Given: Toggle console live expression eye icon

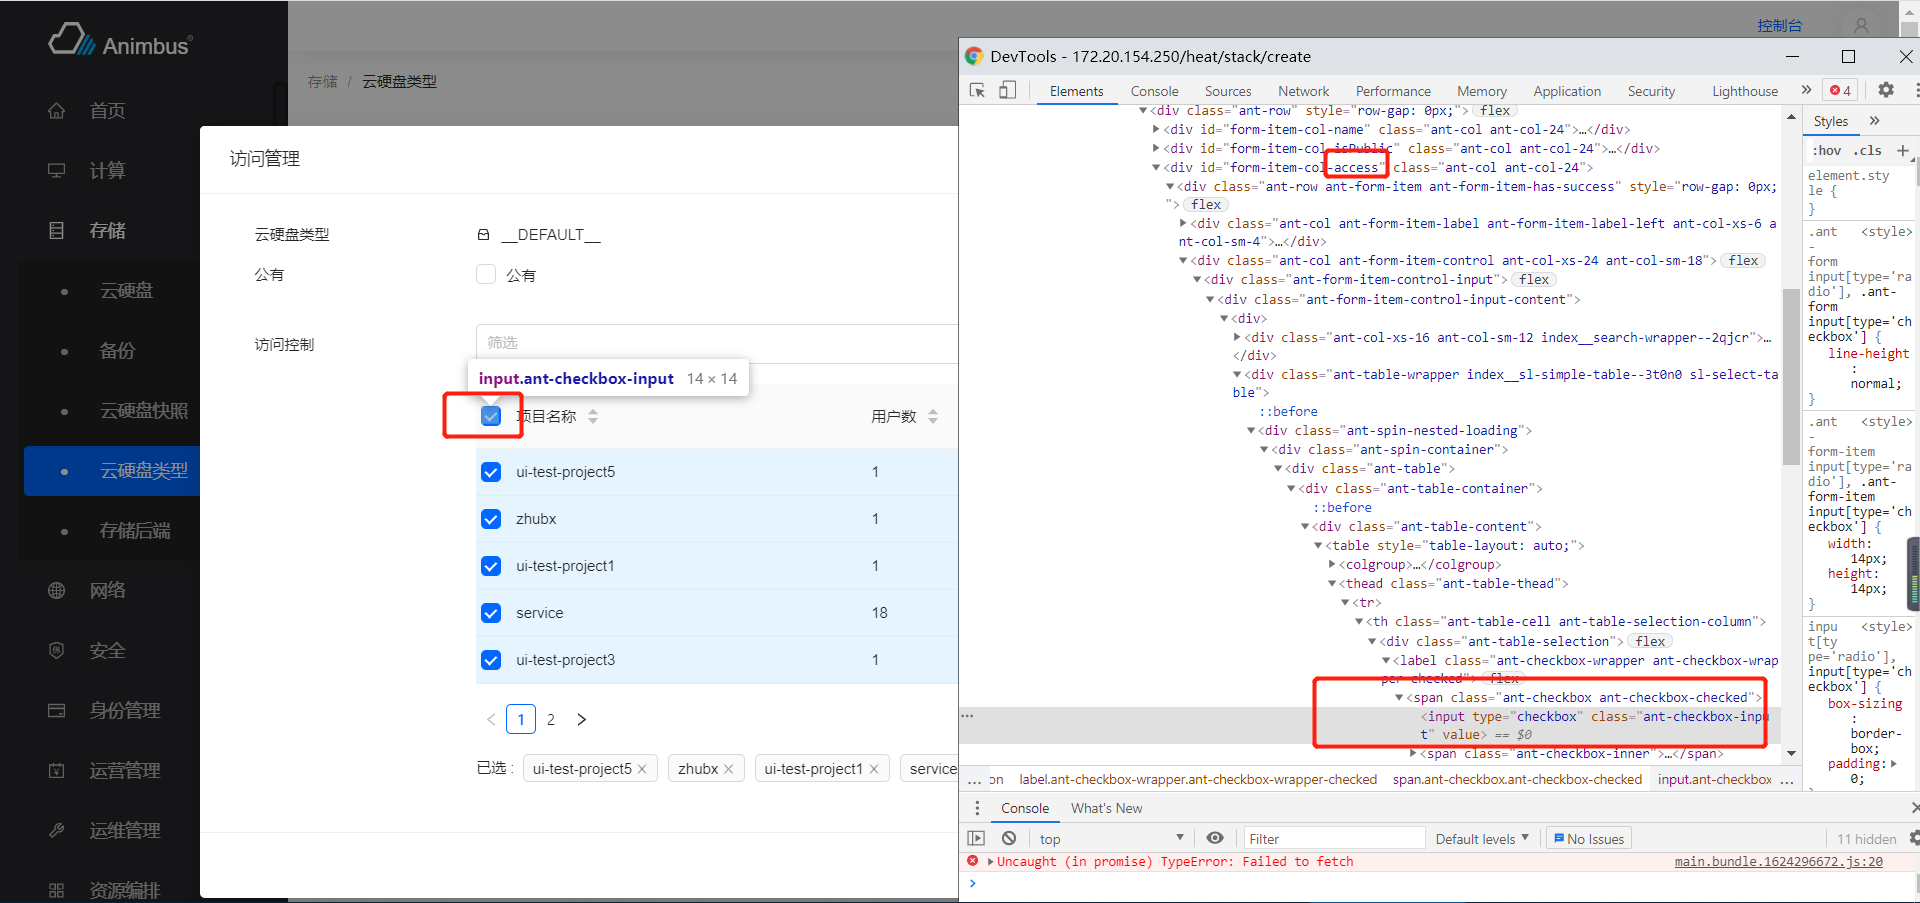Looking at the screenshot, I should pyautogui.click(x=1215, y=839).
